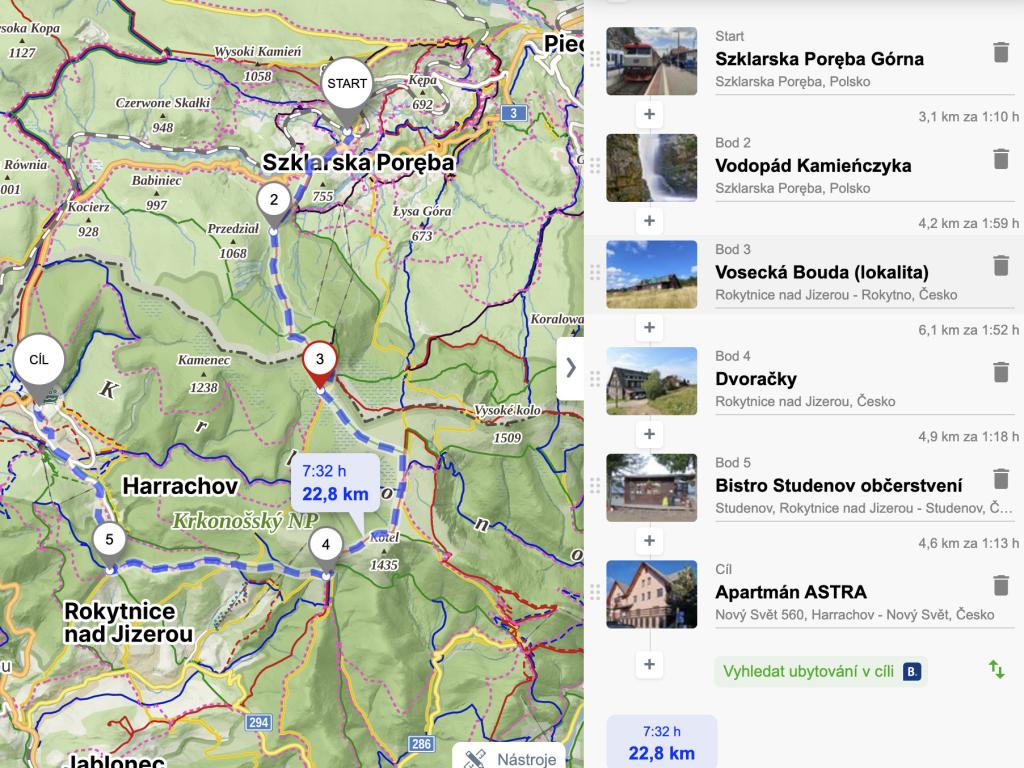Image resolution: width=1024 pixels, height=768 pixels.
Task: Click road number 294 sign on map
Action: (258, 722)
